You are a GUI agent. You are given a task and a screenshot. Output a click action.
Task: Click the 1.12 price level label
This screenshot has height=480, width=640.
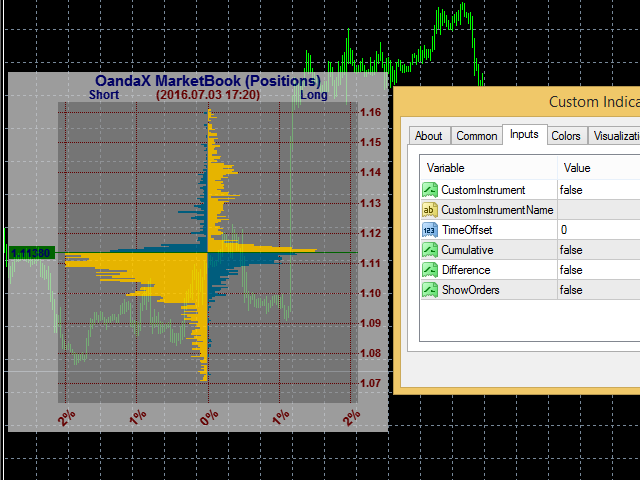pyautogui.click(x=371, y=233)
